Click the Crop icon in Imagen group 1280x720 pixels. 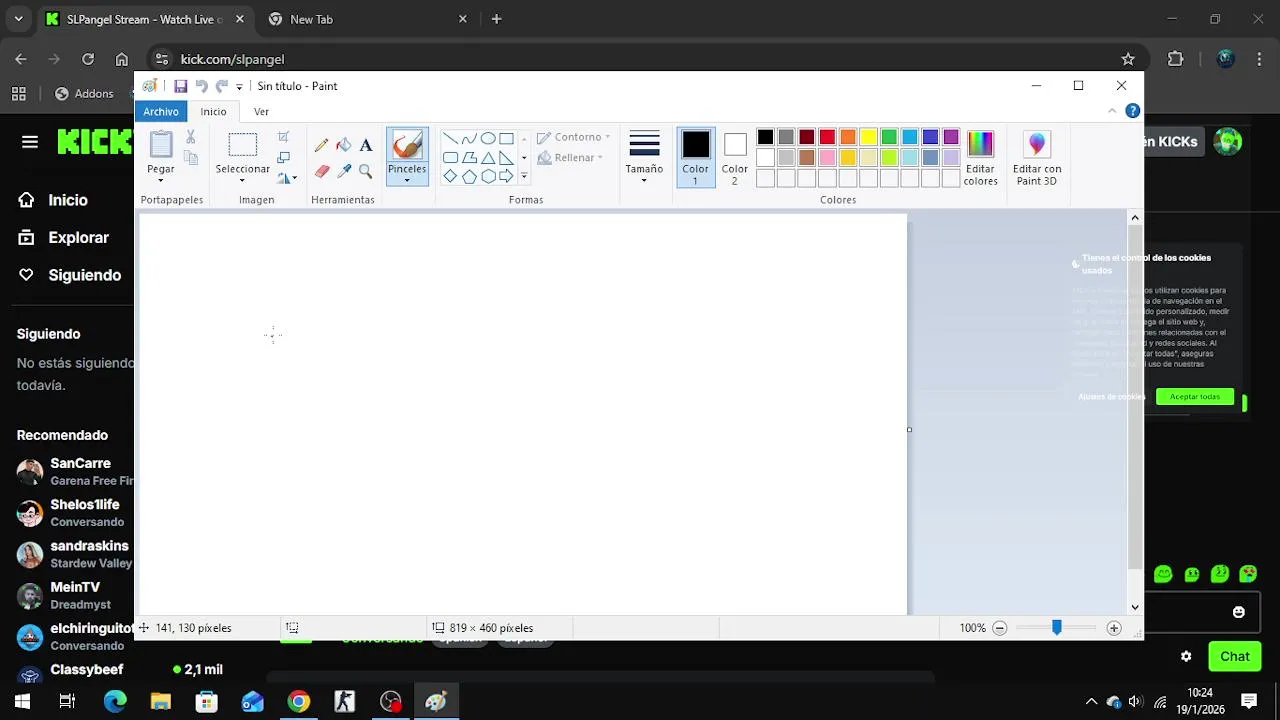pos(283,137)
